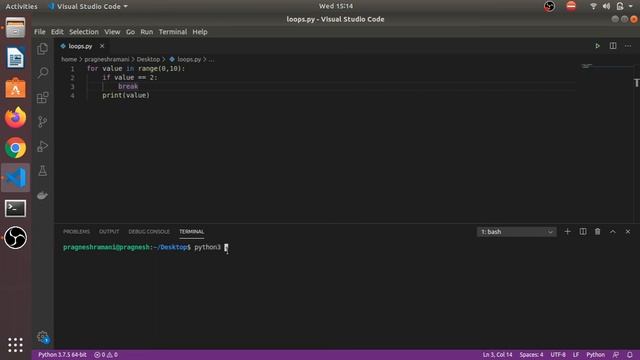Open the Run menu
Screen dimensions: 640x360
click(x=147, y=32)
